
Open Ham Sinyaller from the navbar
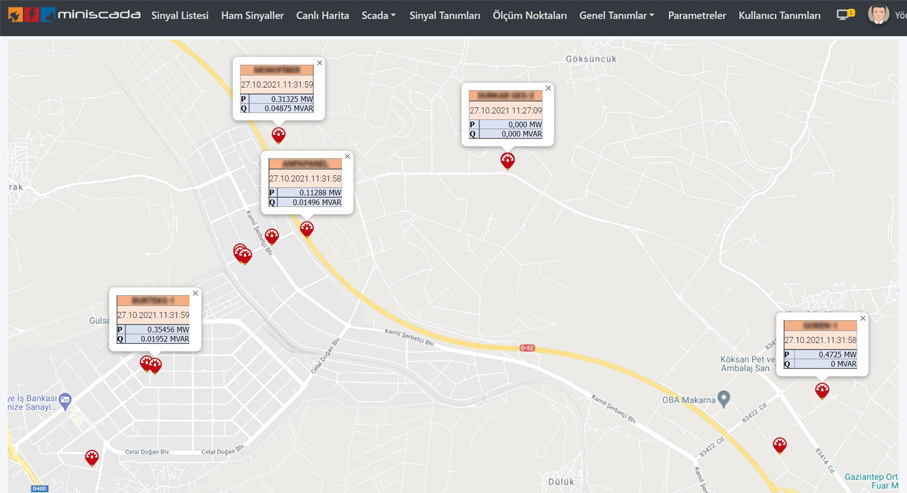252,16
